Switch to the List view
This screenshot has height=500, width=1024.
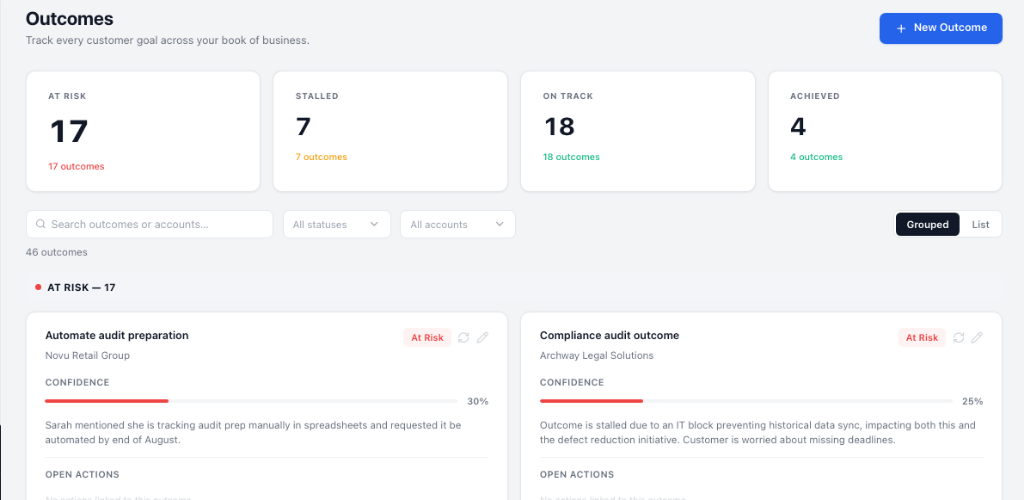click(980, 225)
